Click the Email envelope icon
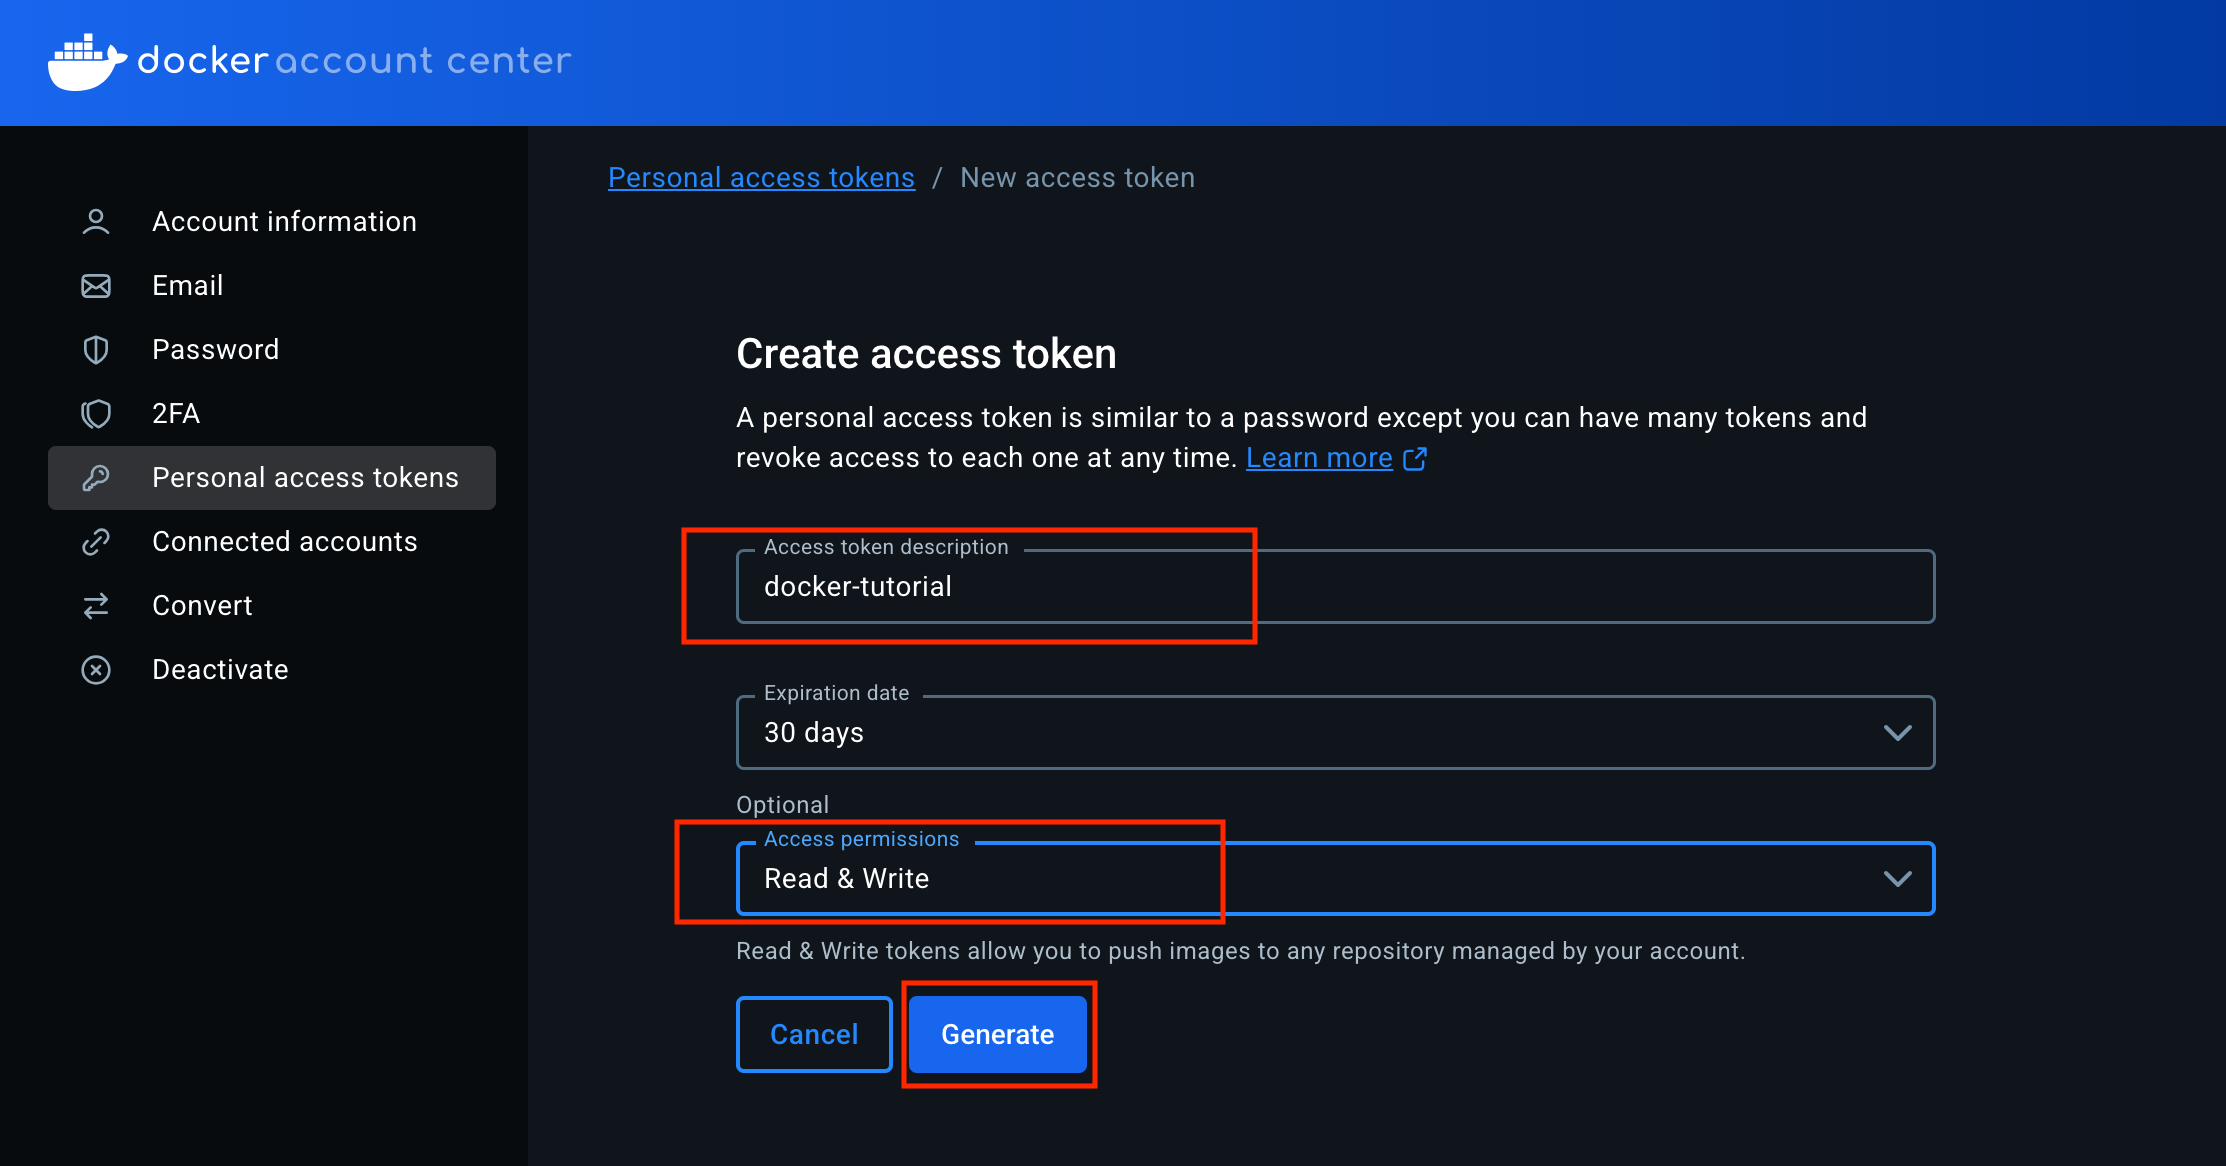Image resolution: width=2226 pixels, height=1166 pixels. pos(96,286)
